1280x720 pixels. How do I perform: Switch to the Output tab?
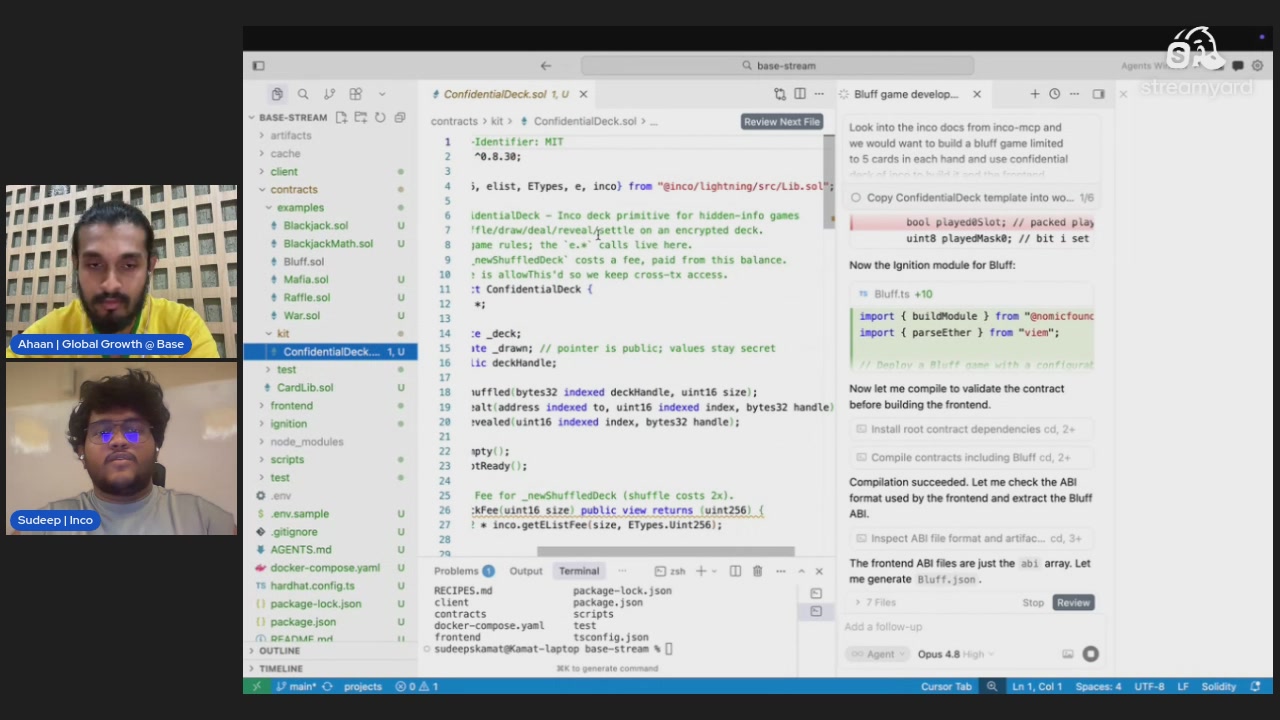525,571
